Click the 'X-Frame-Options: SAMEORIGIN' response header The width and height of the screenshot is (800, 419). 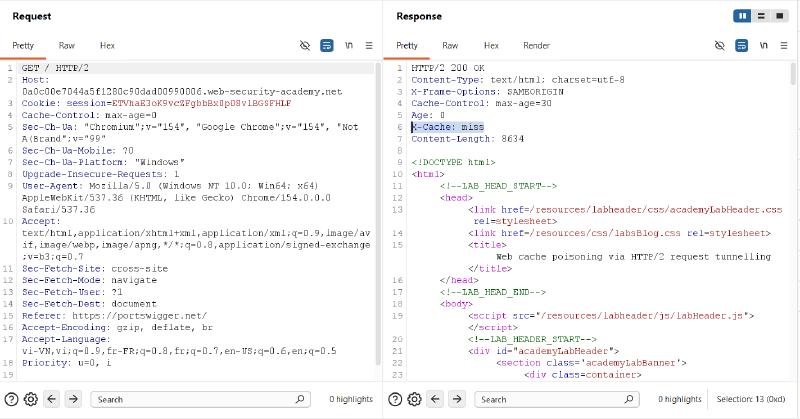pyautogui.click(x=487, y=92)
